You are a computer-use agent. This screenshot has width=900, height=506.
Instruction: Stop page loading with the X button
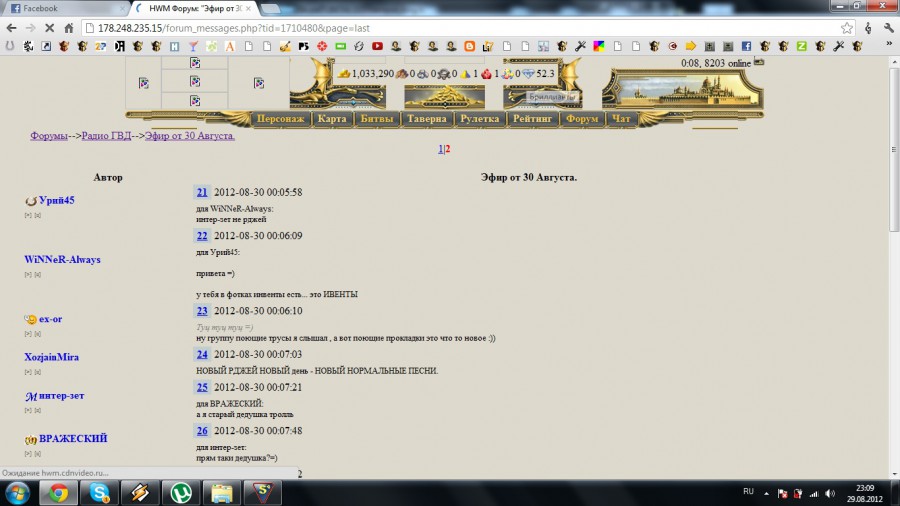coord(48,28)
